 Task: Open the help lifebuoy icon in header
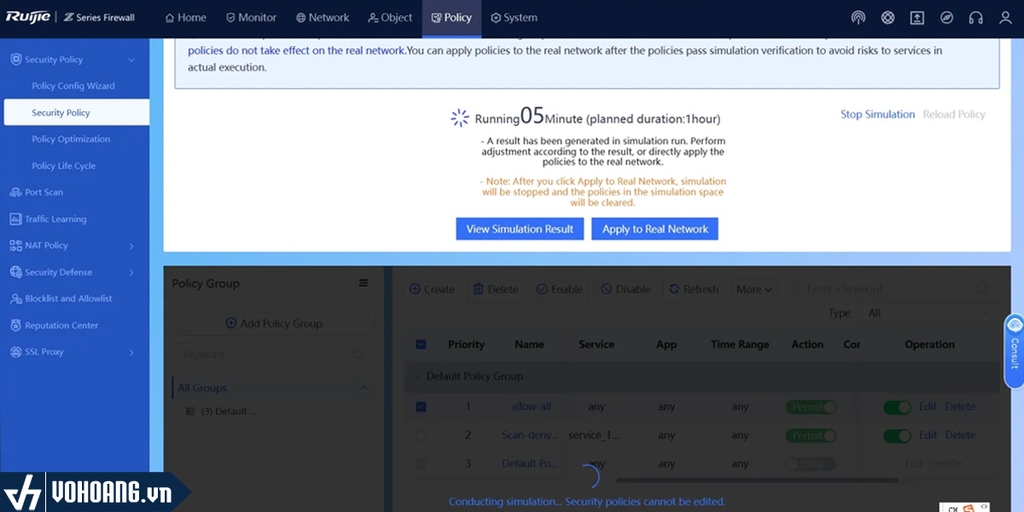pos(888,18)
